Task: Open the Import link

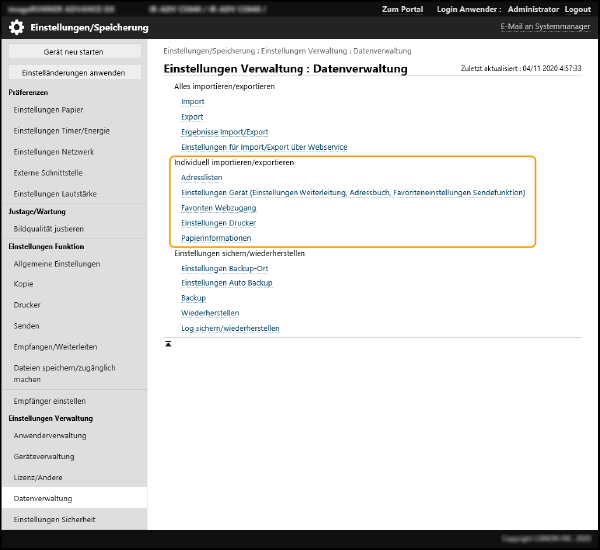Action: click(192, 102)
